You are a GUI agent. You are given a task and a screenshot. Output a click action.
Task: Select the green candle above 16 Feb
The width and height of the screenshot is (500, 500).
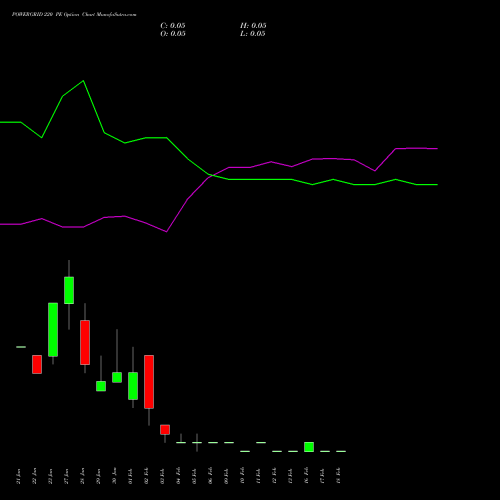coord(309,447)
